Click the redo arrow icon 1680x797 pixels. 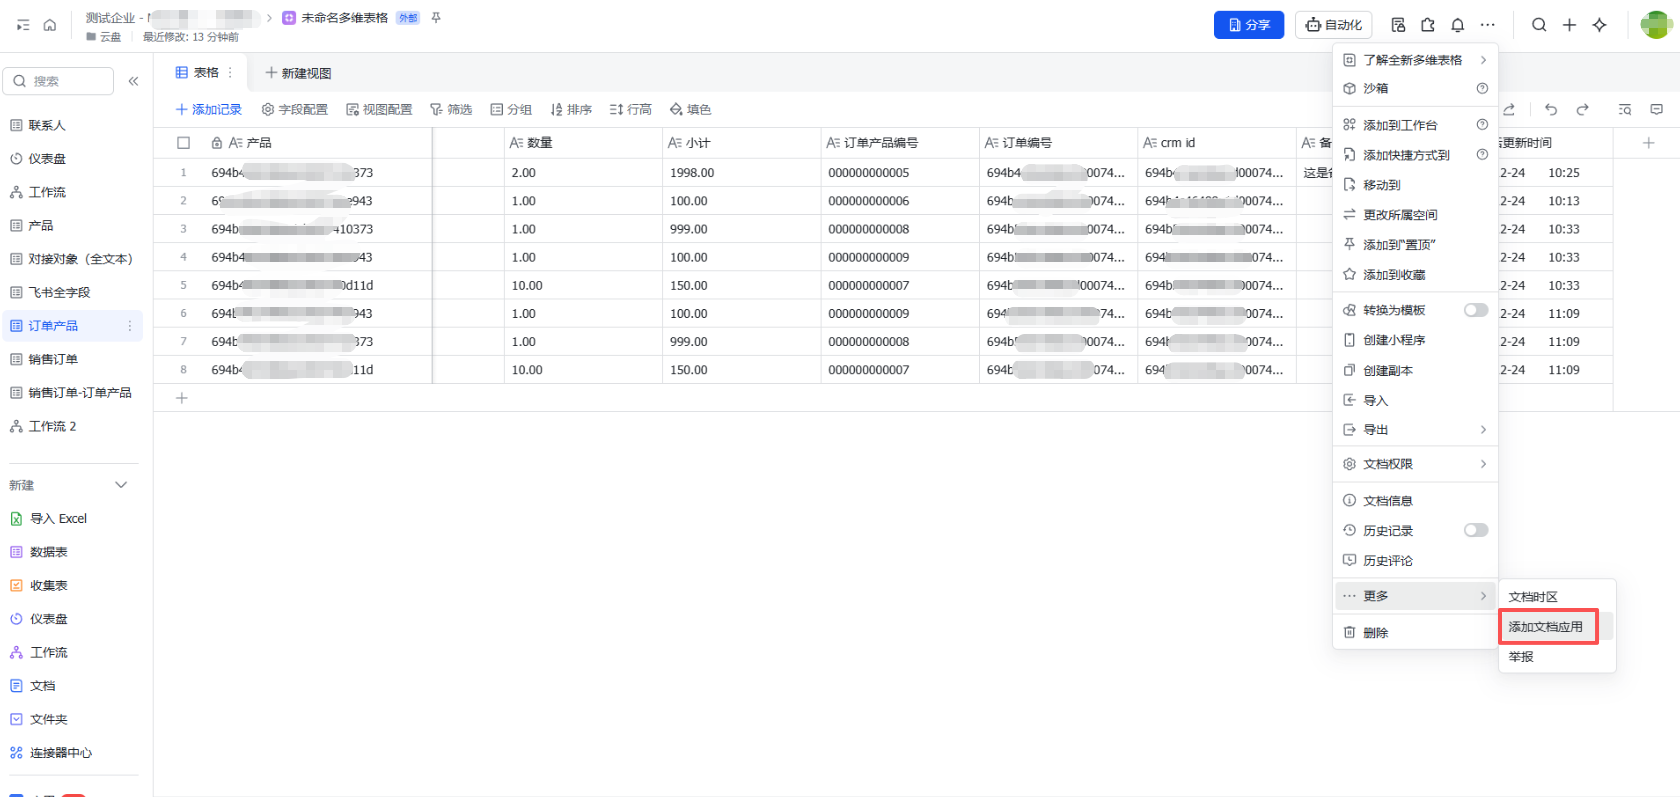[1582, 109]
